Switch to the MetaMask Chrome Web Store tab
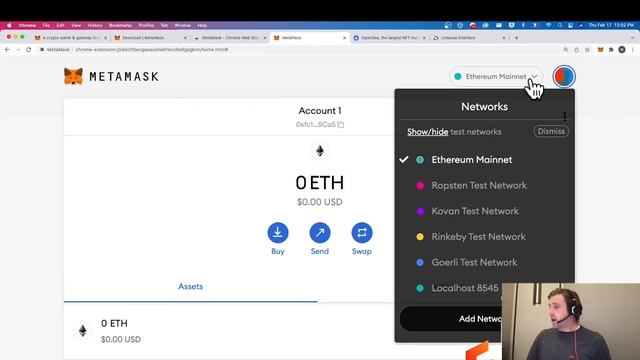This screenshot has width=640, height=360. (x=231, y=38)
